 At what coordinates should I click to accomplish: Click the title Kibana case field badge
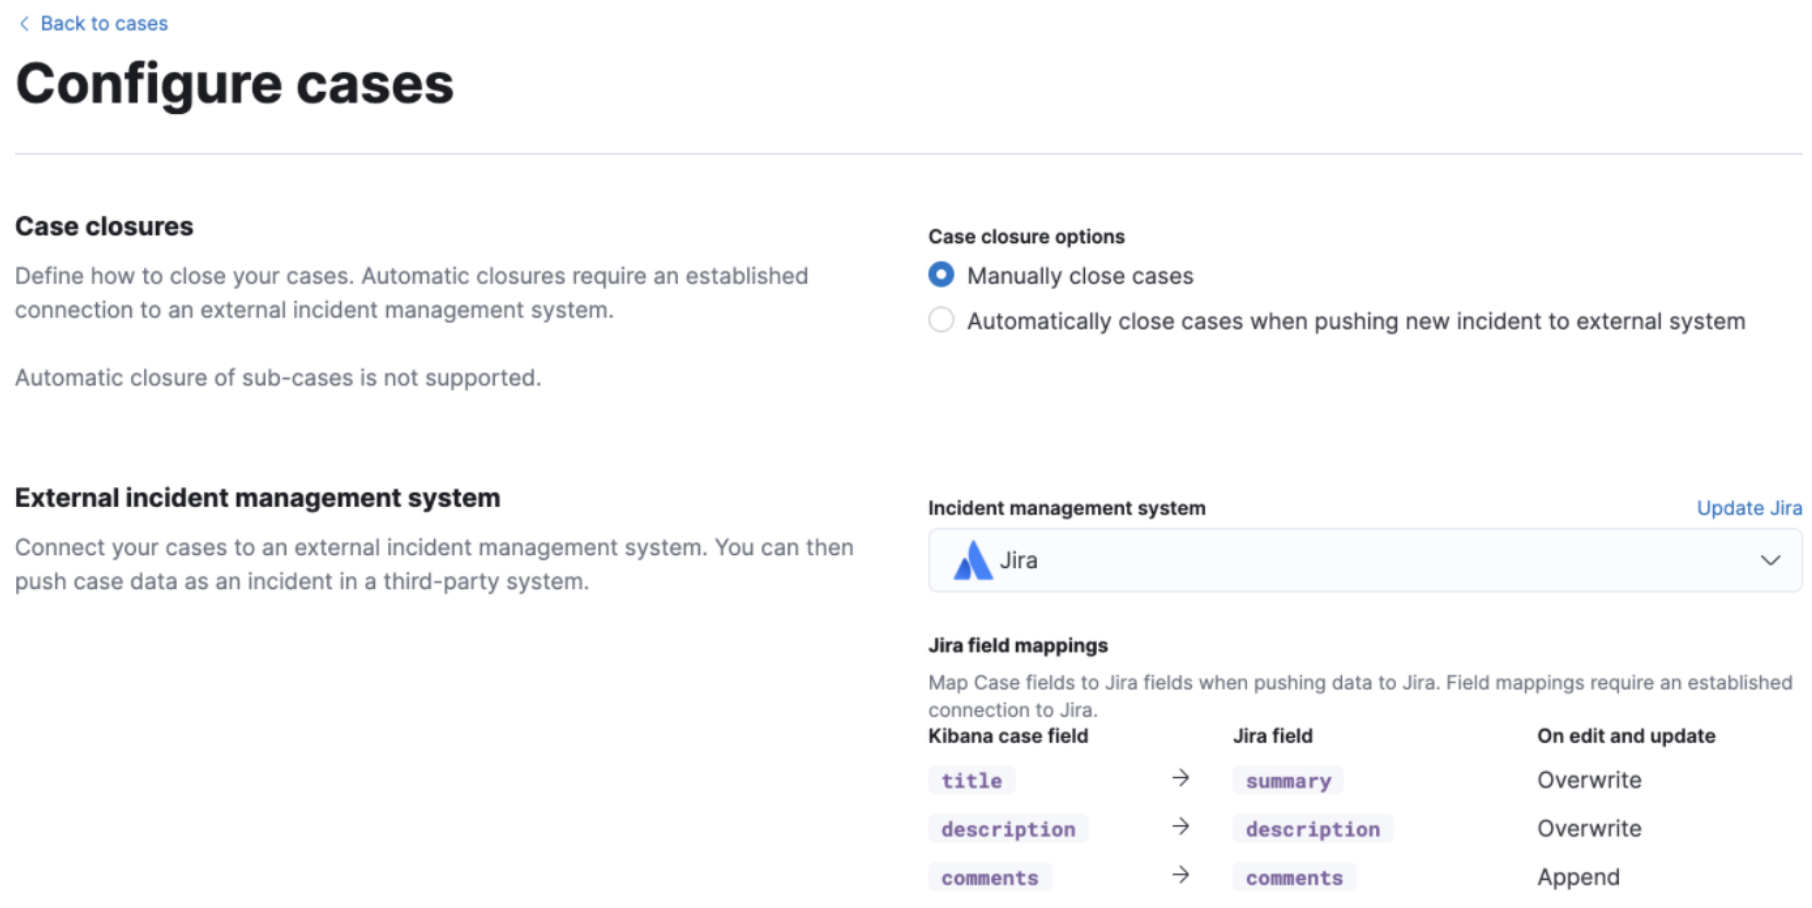pos(971,780)
